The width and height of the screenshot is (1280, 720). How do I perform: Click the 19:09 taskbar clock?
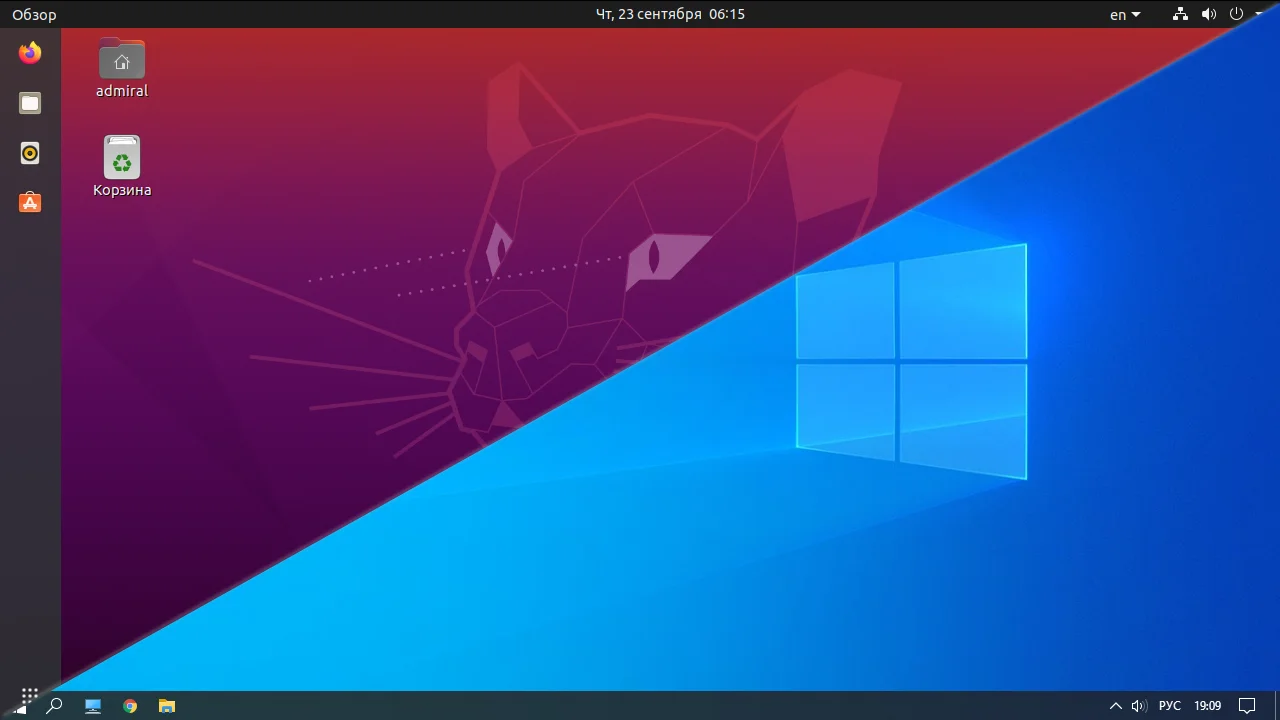pos(1208,706)
